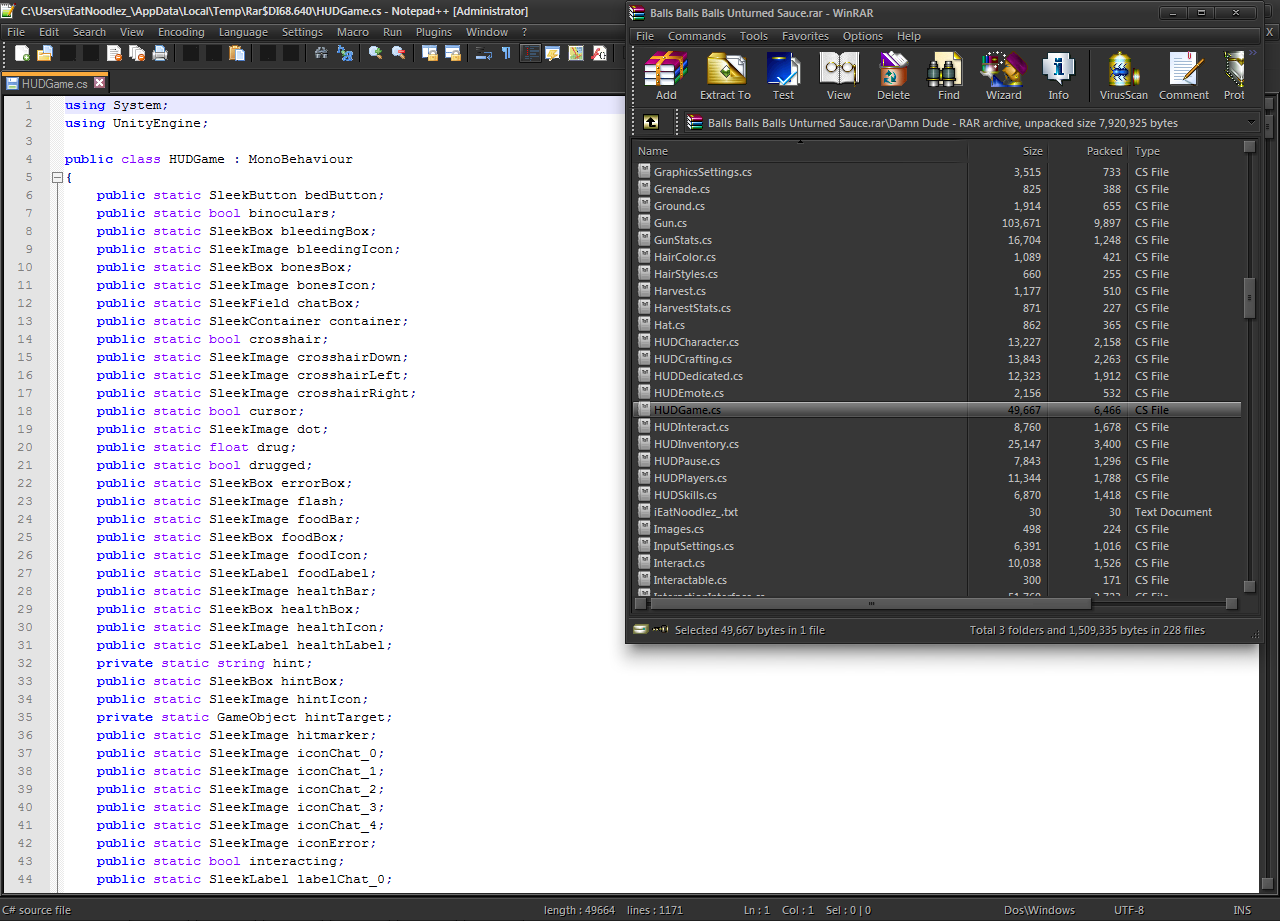This screenshot has height=921, width=1280.
Task: Run WinRAR VirusScan icon
Action: pyautogui.click(x=1124, y=76)
